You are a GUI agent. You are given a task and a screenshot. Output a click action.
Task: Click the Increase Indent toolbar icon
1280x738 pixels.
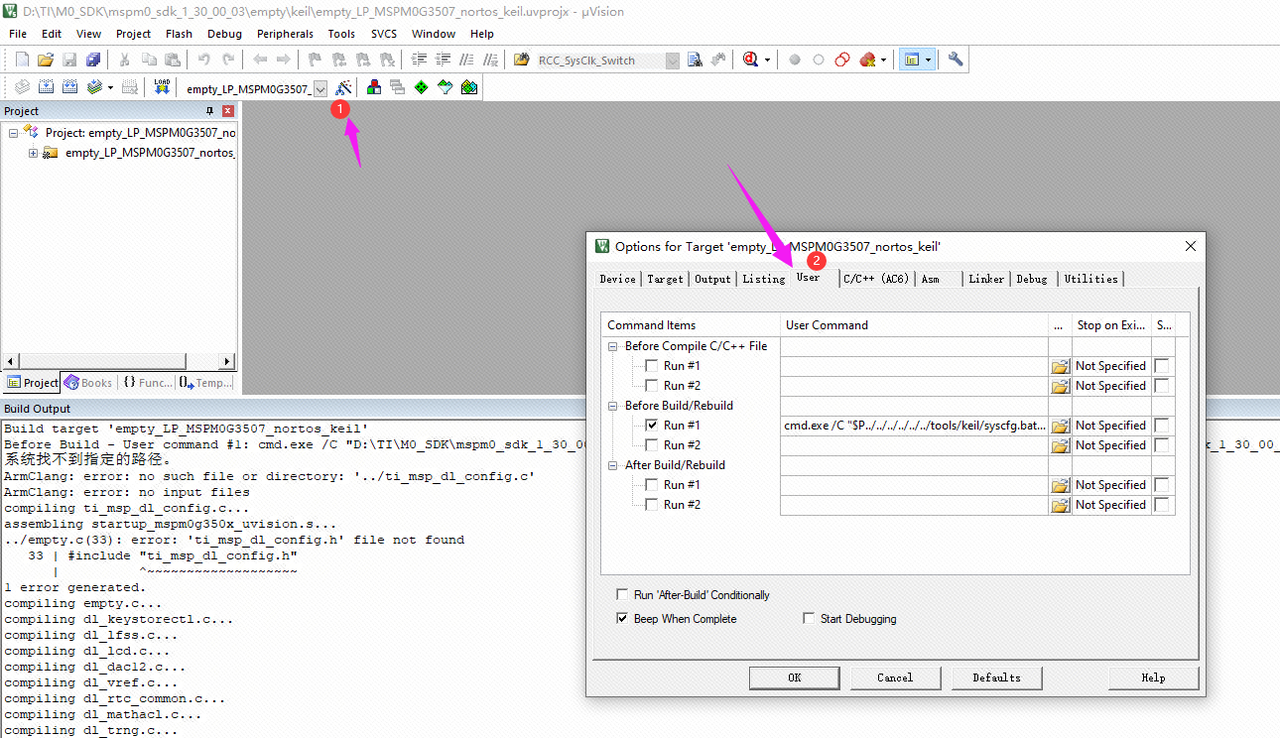pyautogui.click(x=418, y=60)
